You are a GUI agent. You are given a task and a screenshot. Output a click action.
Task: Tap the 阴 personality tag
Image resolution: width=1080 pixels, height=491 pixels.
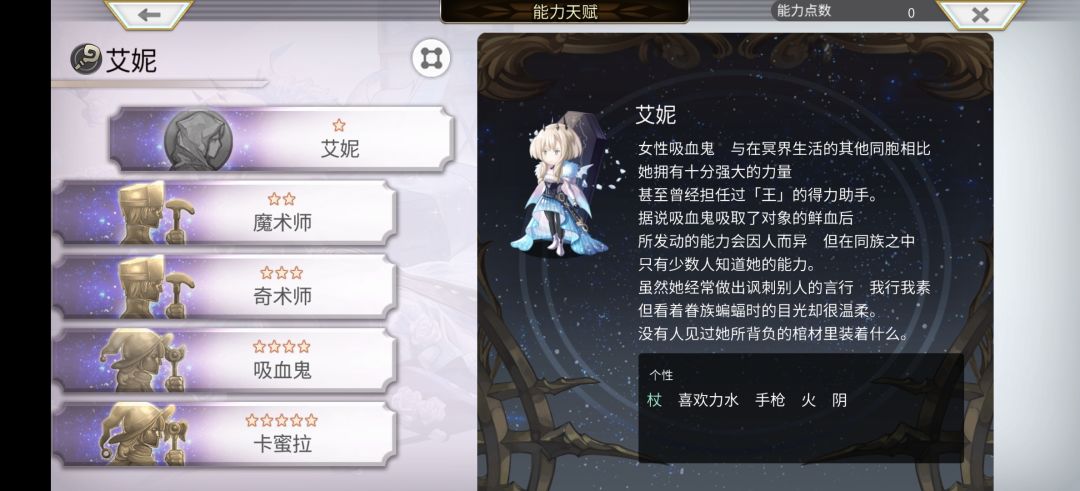click(840, 400)
